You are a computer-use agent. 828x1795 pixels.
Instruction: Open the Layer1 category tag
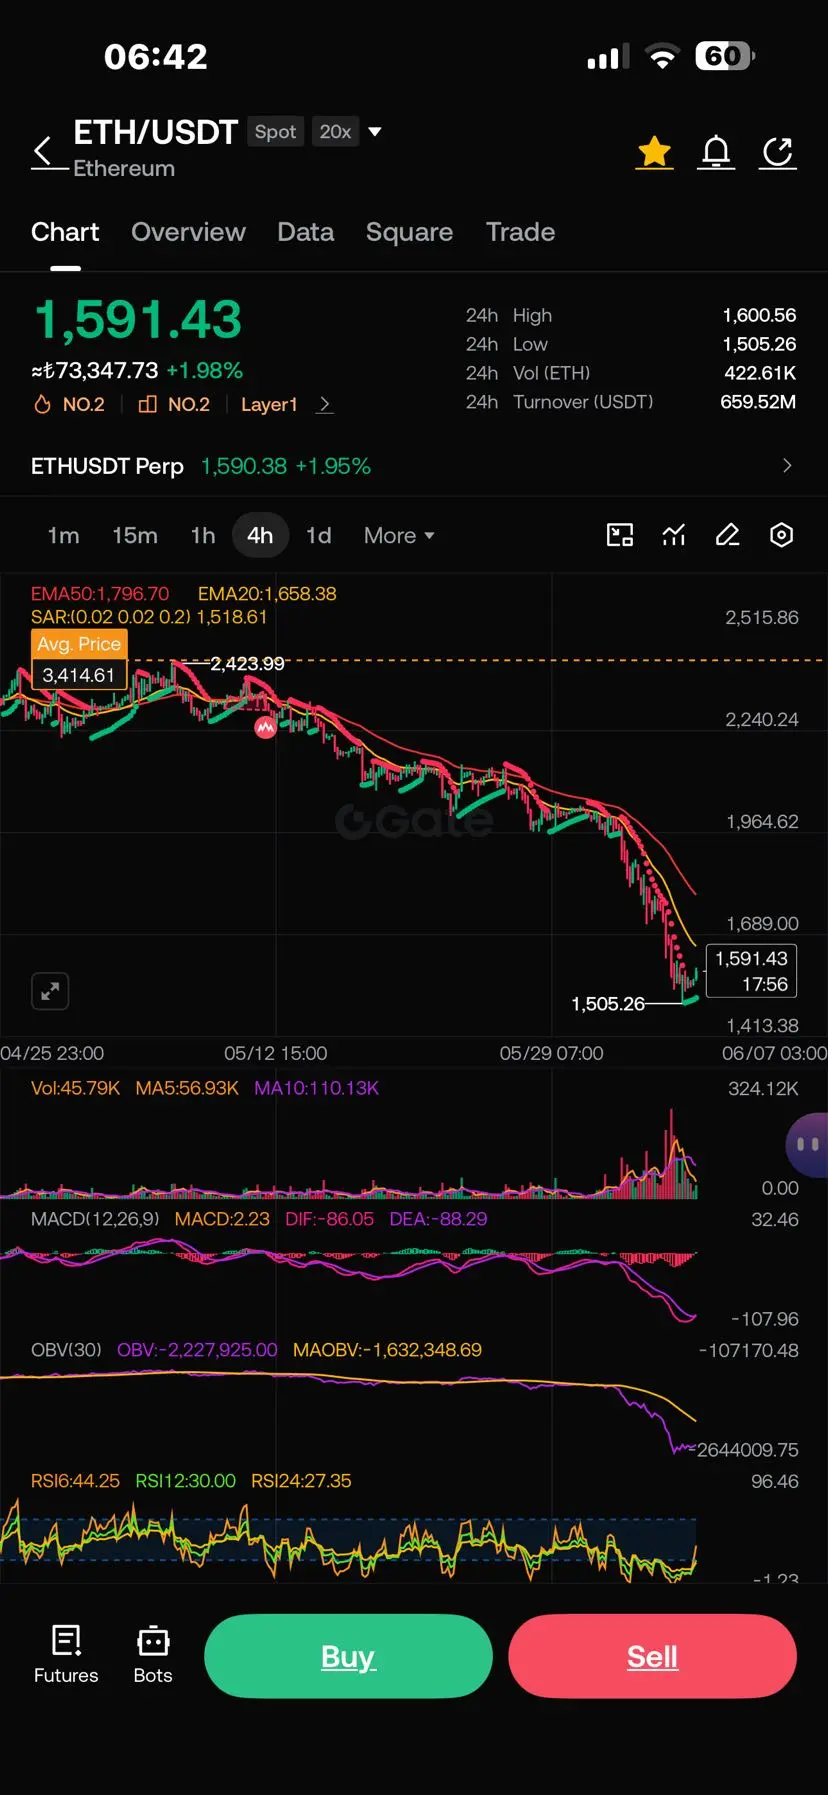click(269, 404)
